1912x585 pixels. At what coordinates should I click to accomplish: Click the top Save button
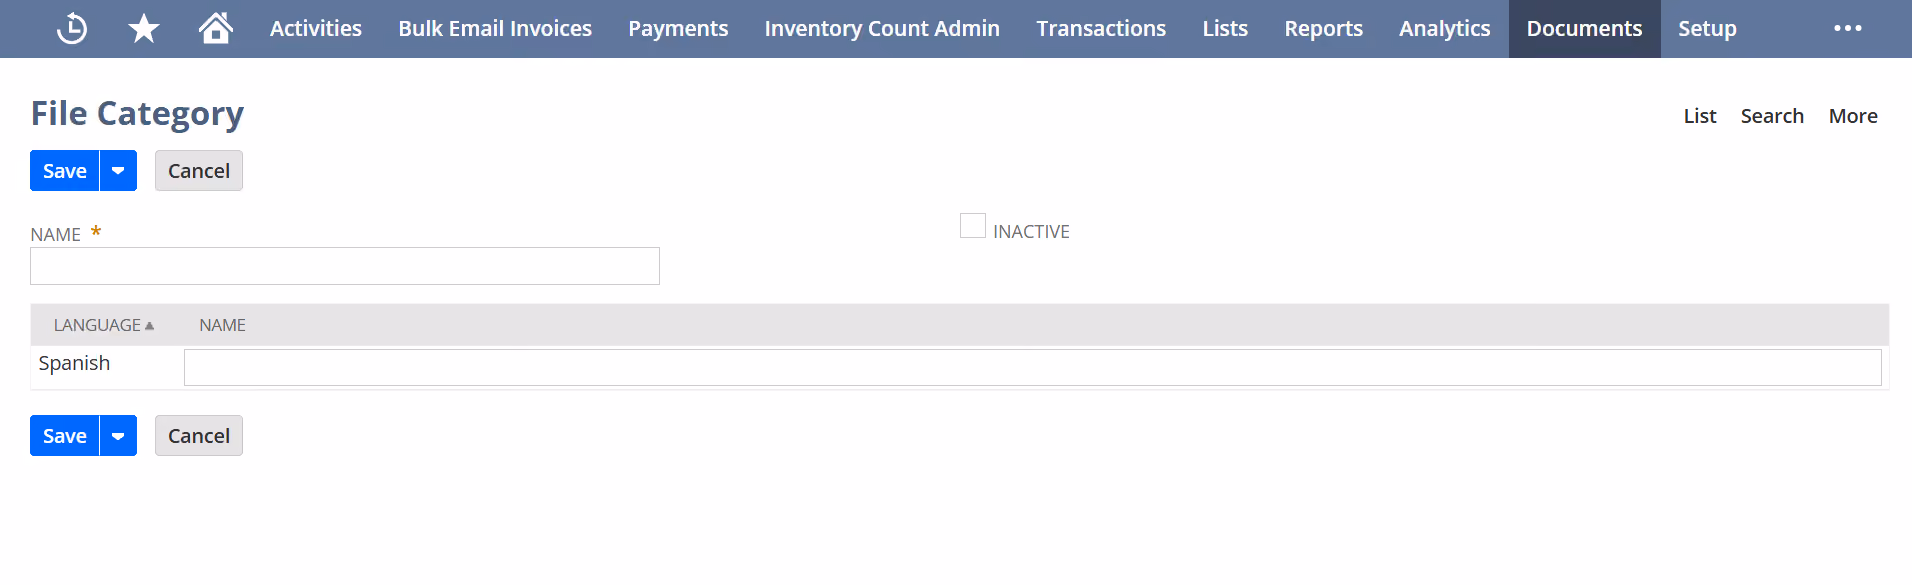point(65,171)
